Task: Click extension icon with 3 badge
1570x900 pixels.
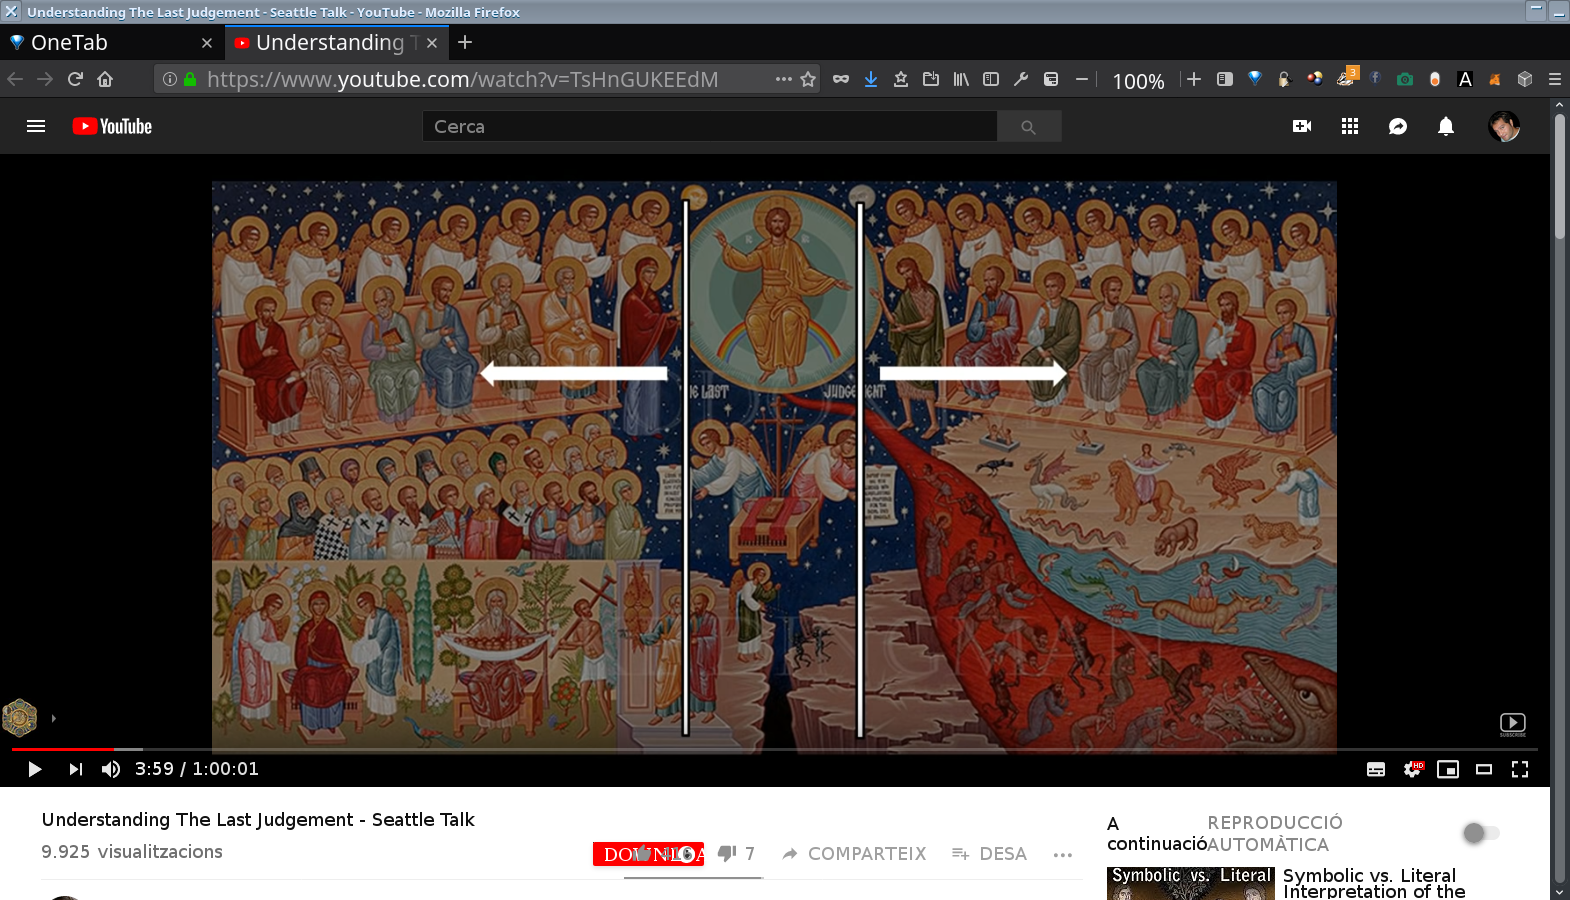Action: (1346, 77)
